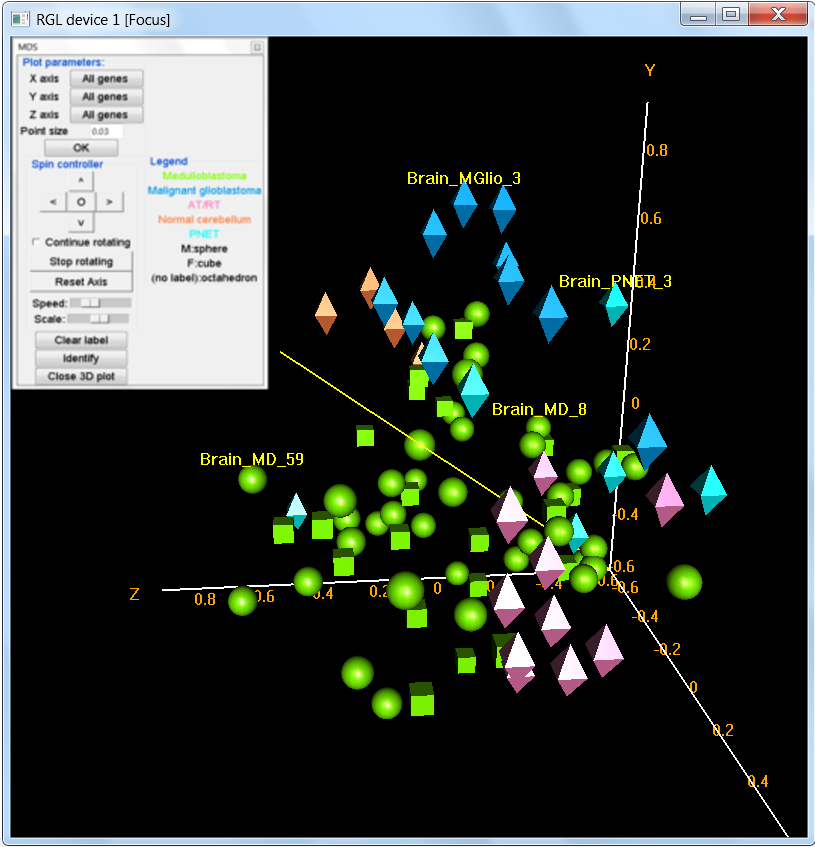Viewport: 815px width, 847px height.
Task: Open the Z axis All genes selector
Action: coord(105,115)
